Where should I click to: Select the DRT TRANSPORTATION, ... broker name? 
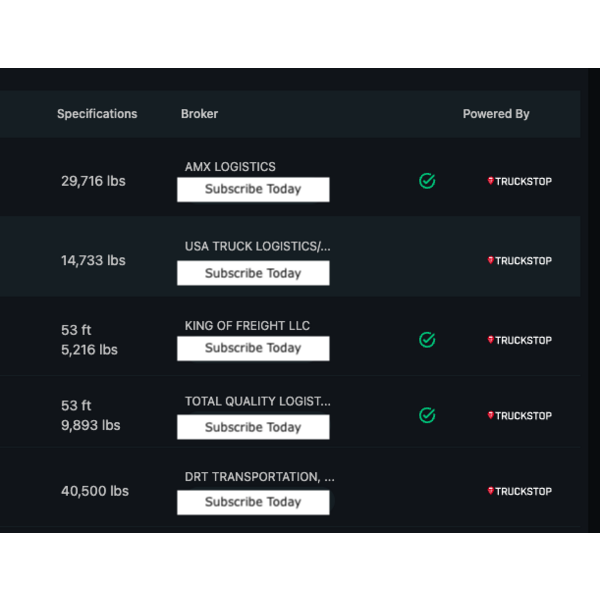tap(259, 477)
